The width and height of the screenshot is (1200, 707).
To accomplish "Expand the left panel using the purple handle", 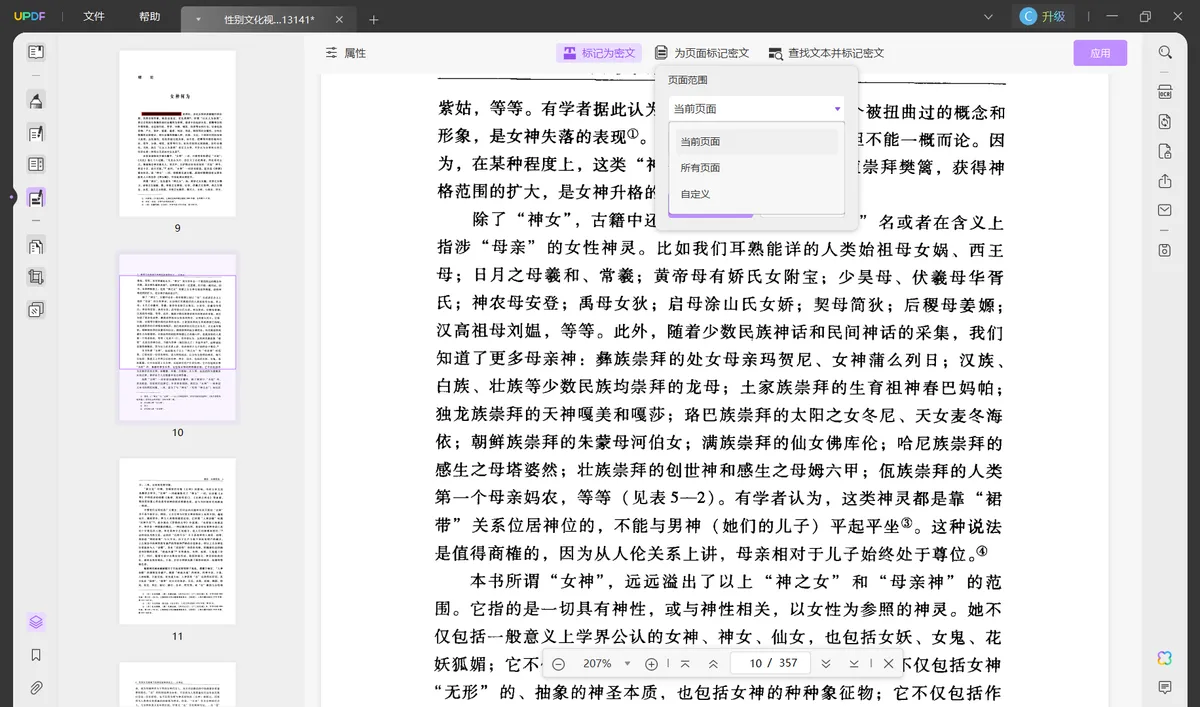I will click(x=12, y=196).
